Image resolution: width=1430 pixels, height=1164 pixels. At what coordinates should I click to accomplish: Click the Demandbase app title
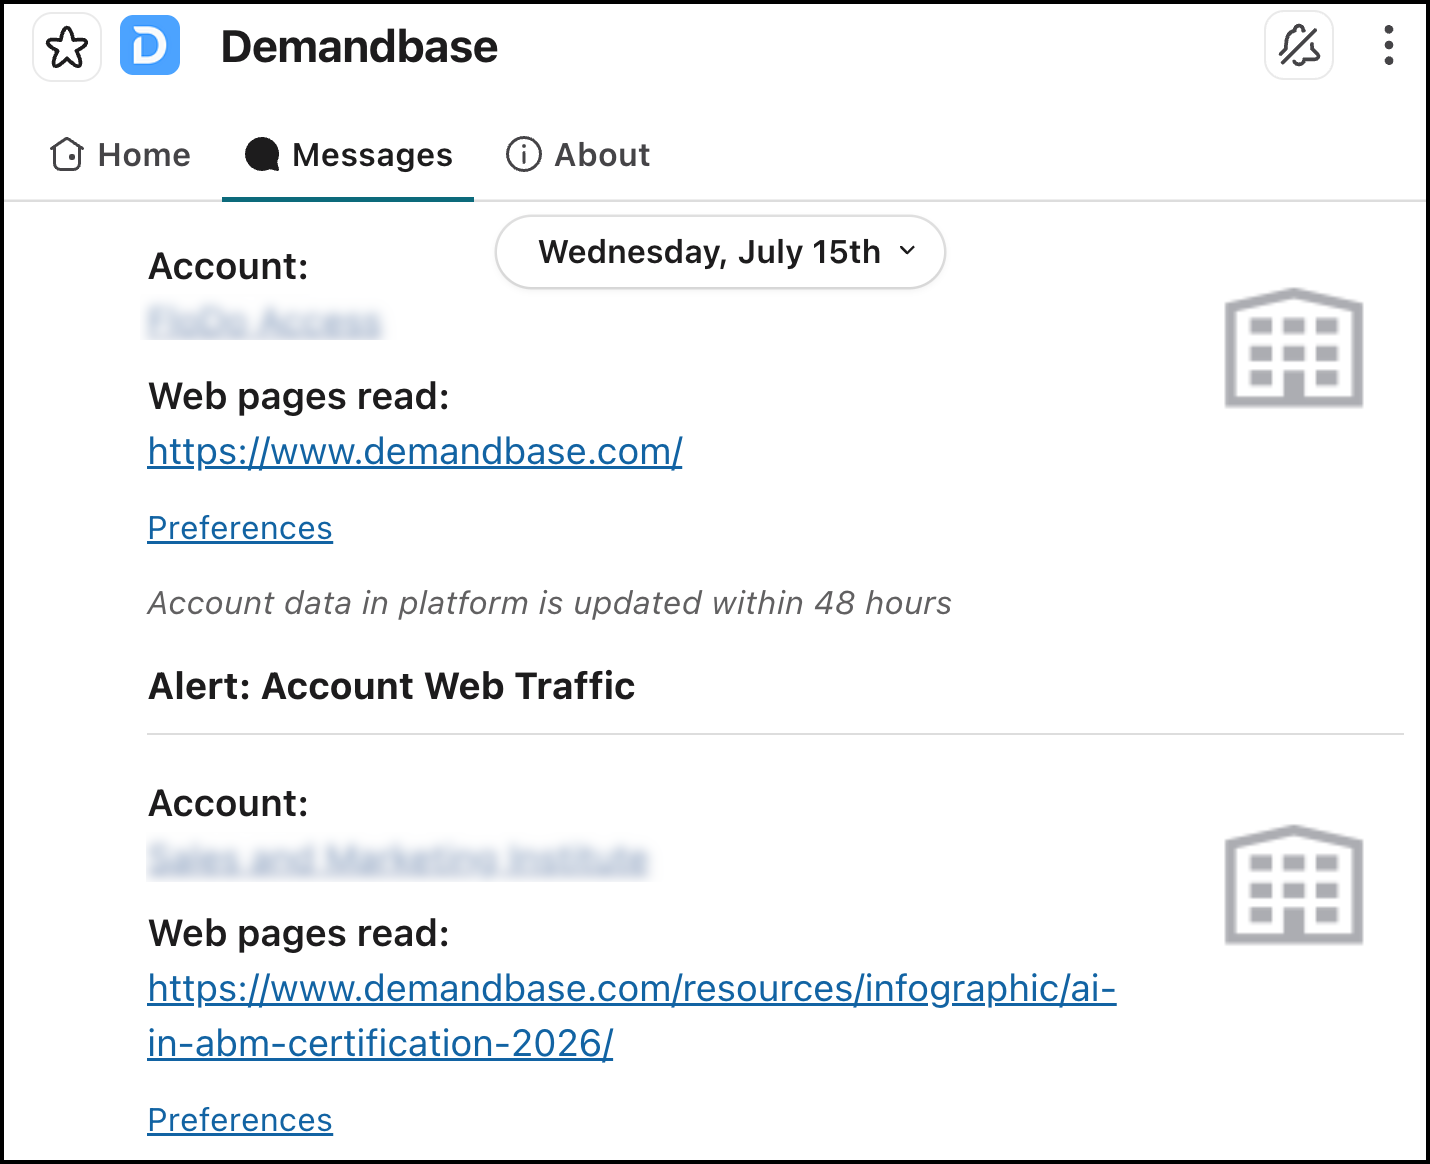(x=359, y=47)
